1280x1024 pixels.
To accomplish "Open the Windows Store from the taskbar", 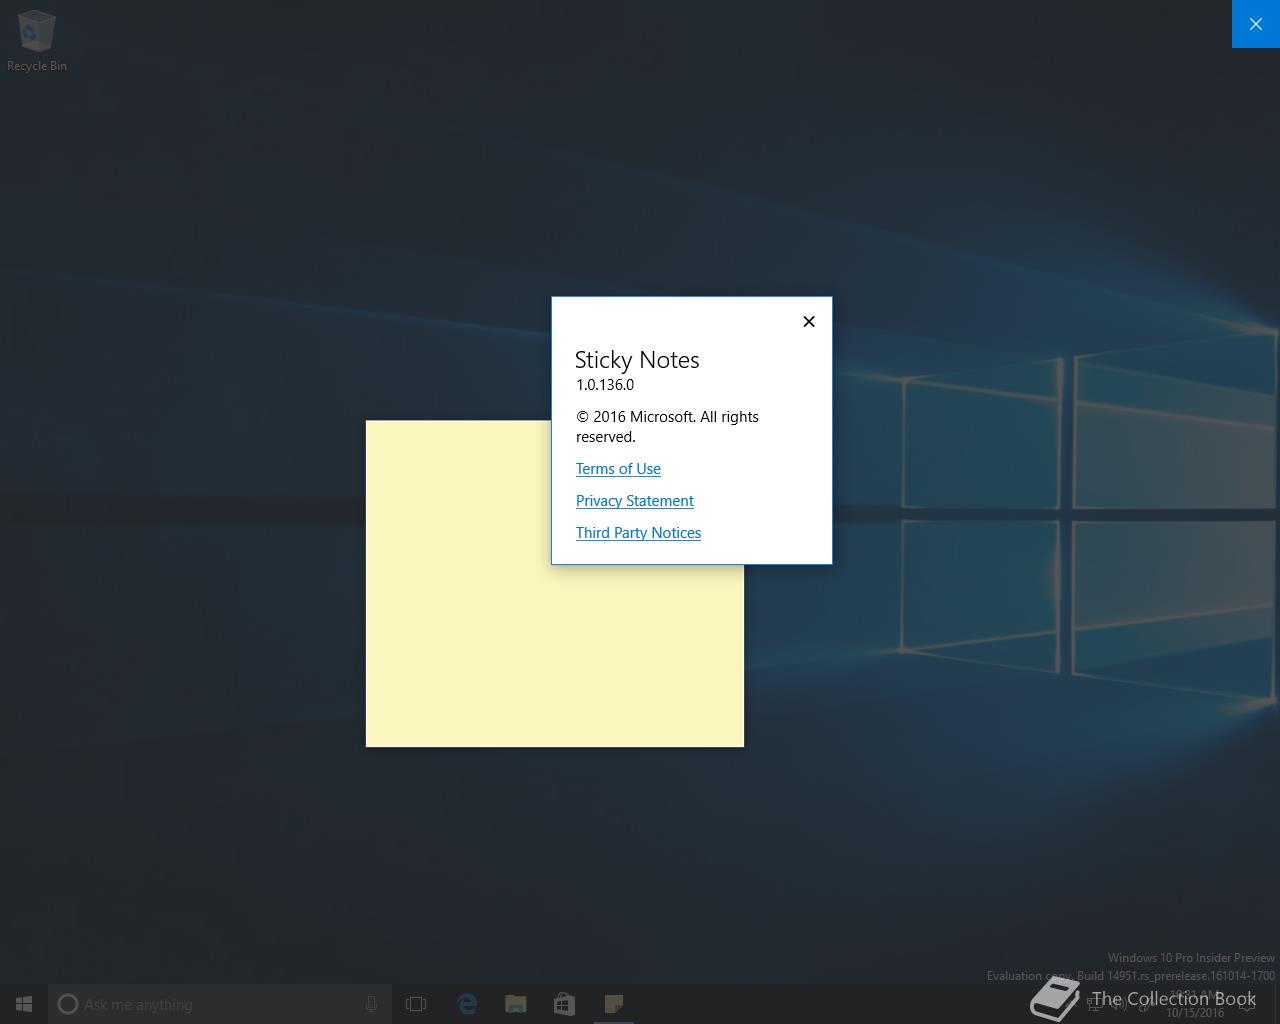I will pyautogui.click(x=564, y=1004).
